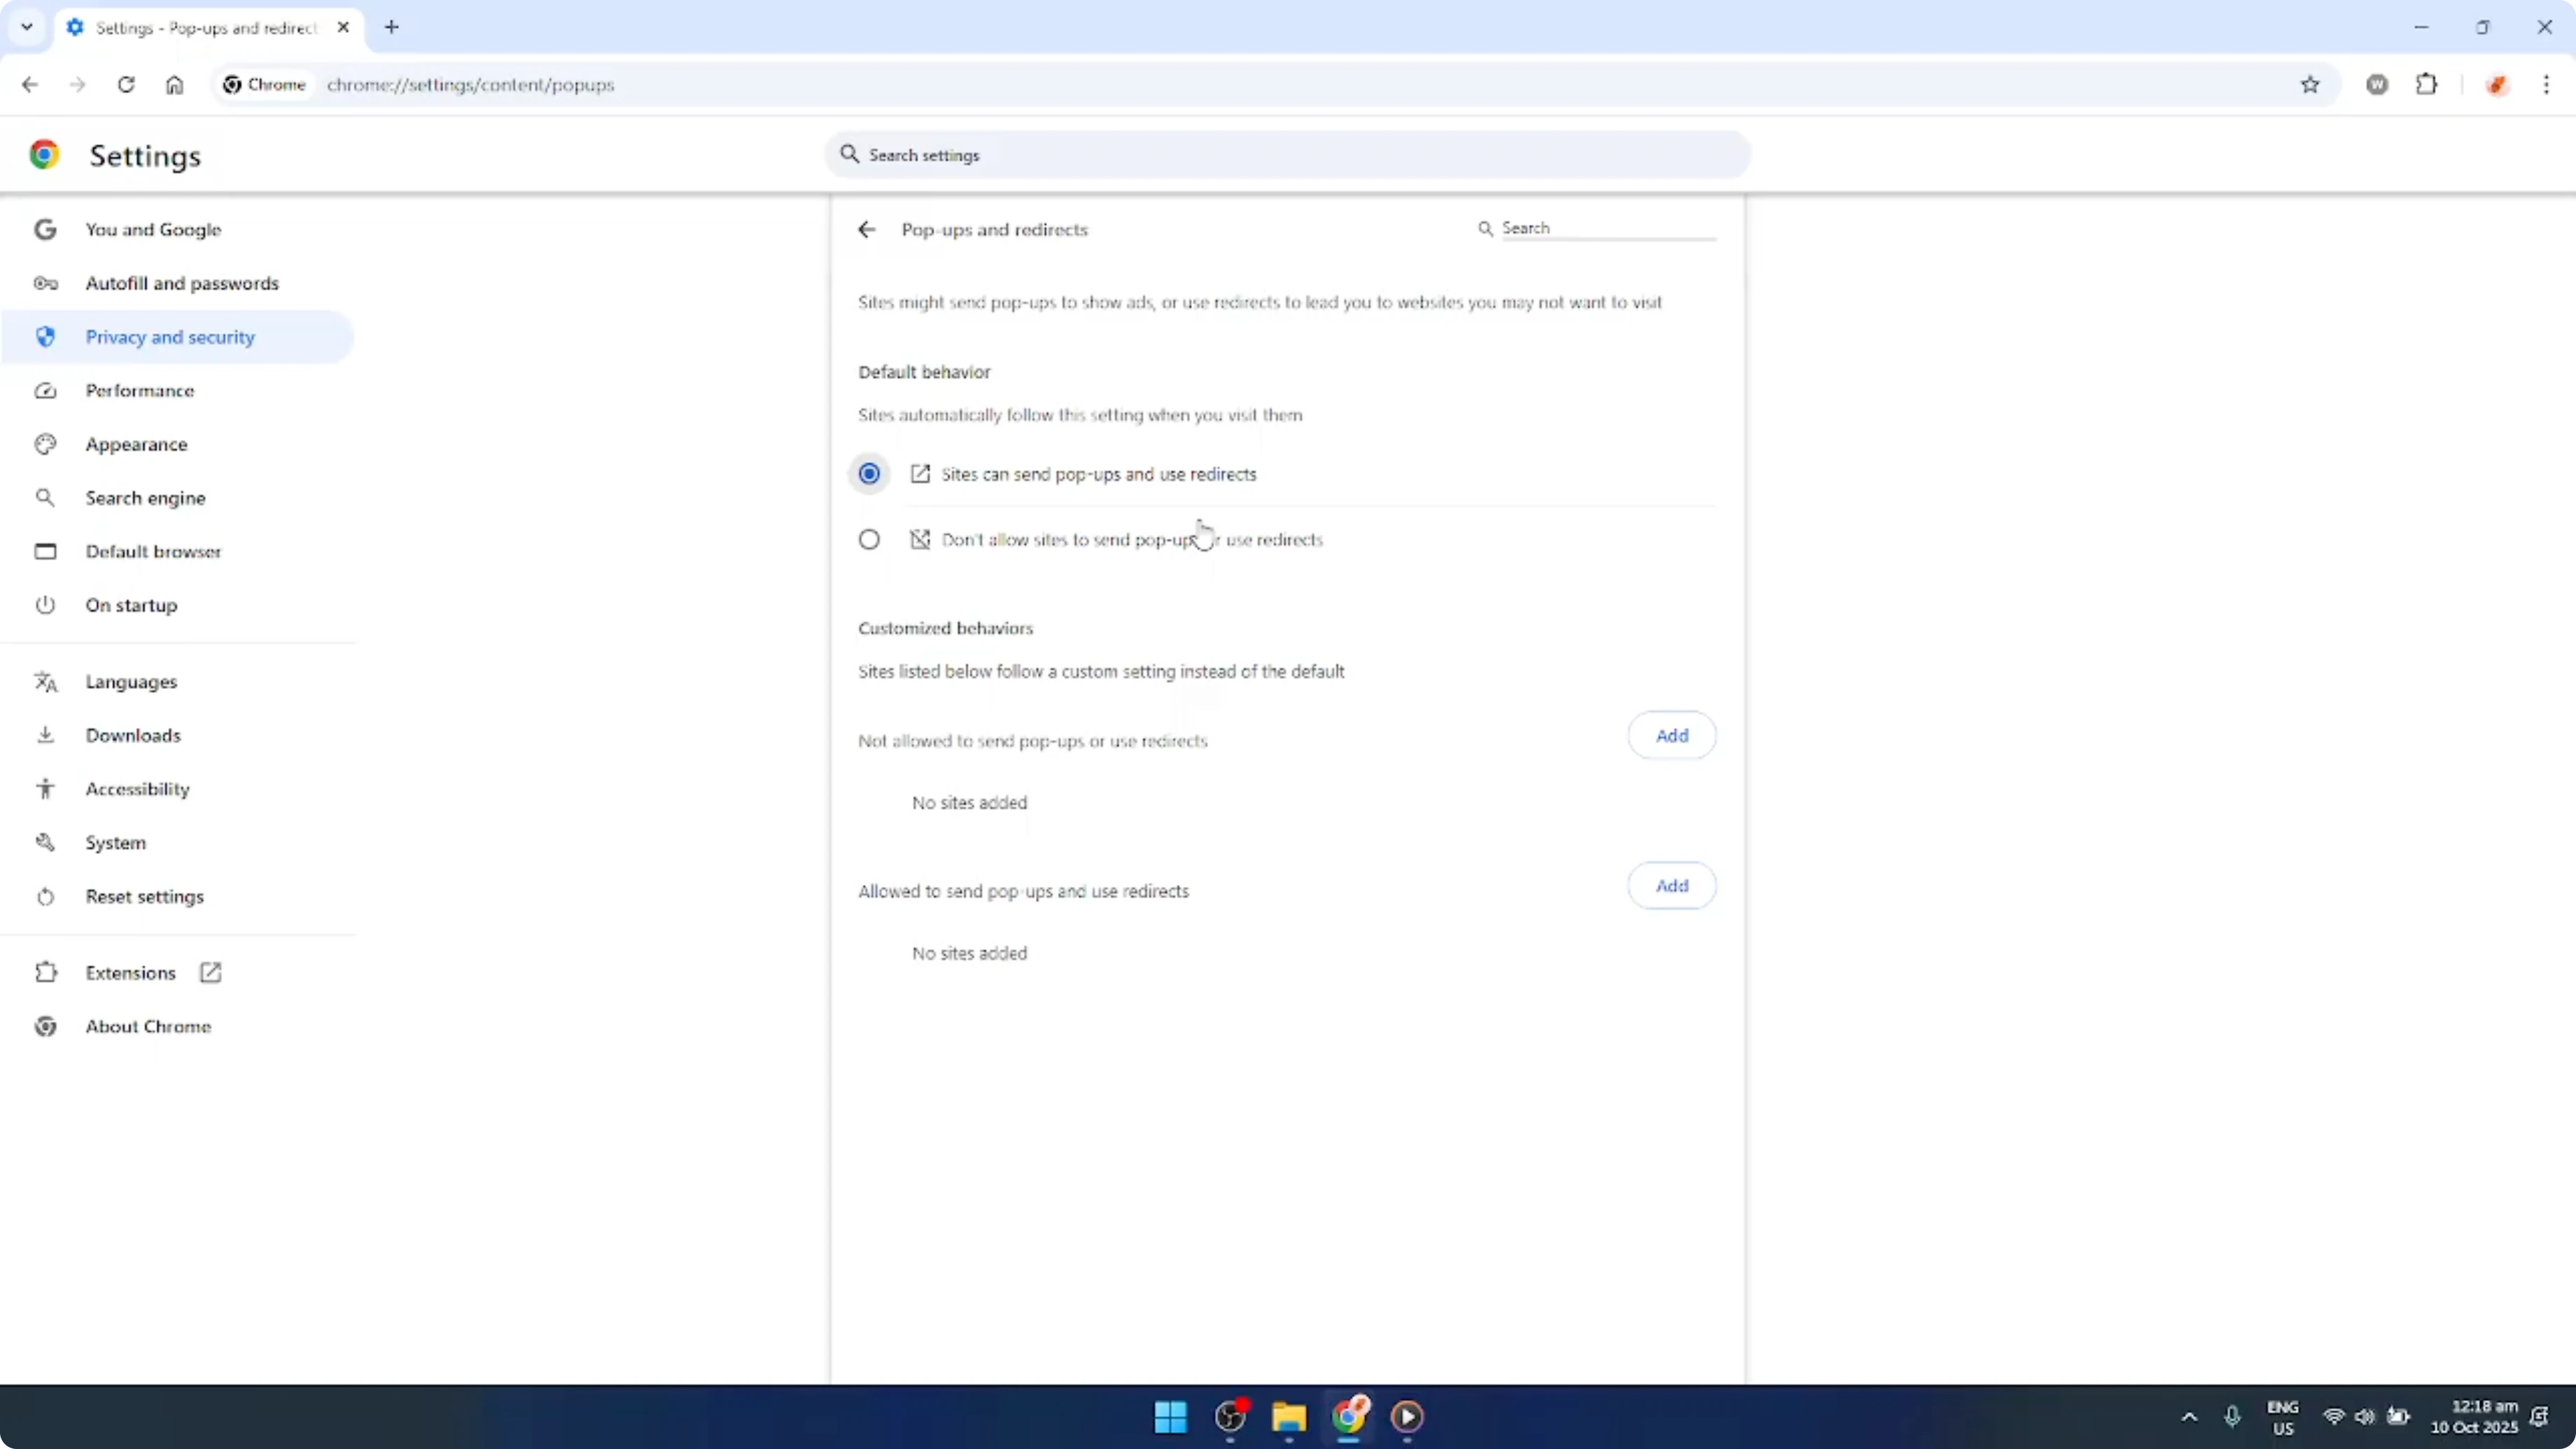The height and width of the screenshot is (1449, 2576).
Task: Open the volume control in system tray
Action: pyautogui.click(x=2365, y=1417)
